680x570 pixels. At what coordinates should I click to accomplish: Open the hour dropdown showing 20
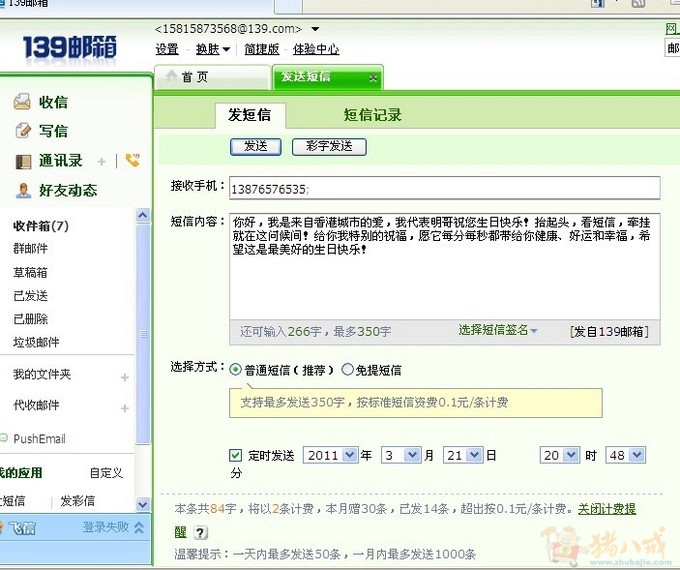(559, 455)
